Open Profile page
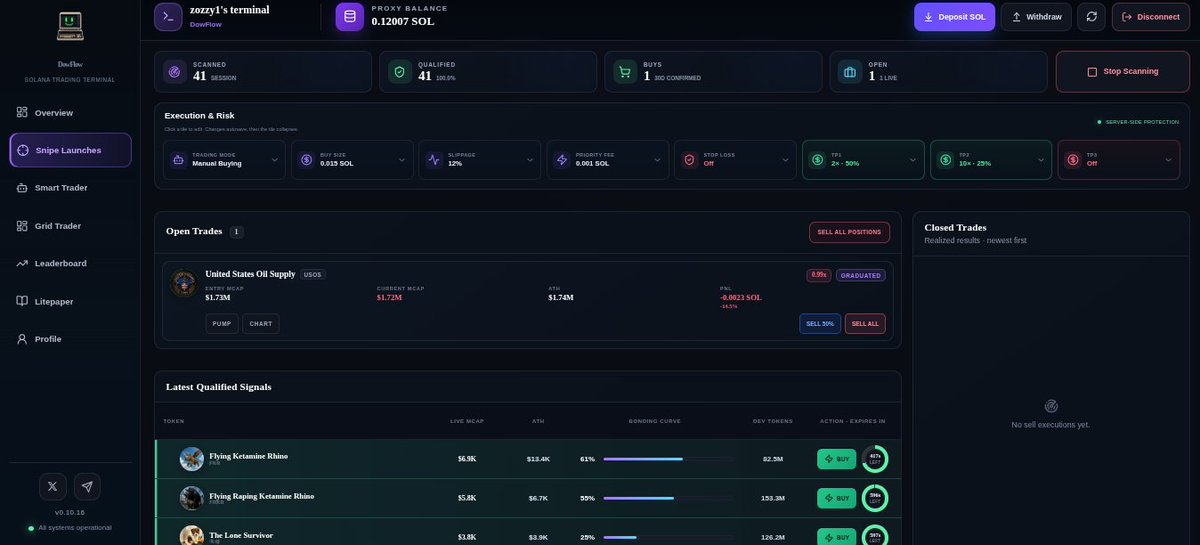This screenshot has height=545, width=1200. (x=70, y=339)
